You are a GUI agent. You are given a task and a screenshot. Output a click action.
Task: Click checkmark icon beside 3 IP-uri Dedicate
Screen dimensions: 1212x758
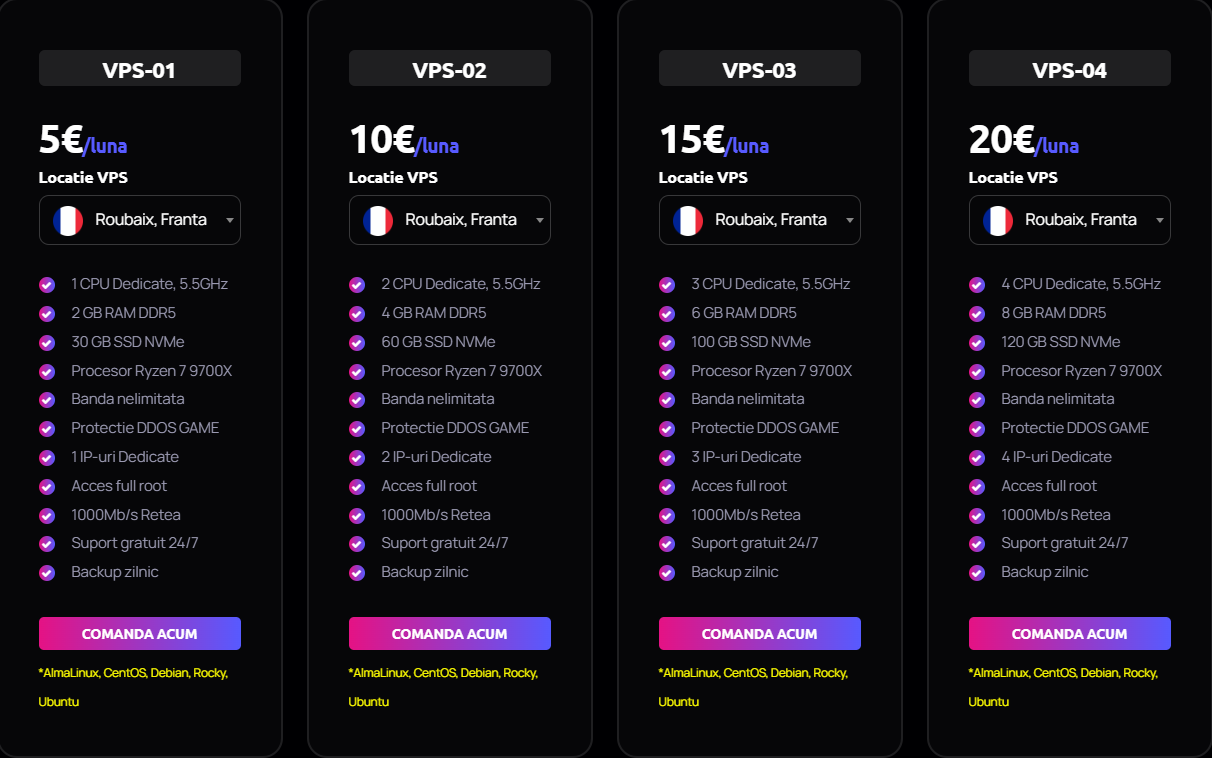[667, 457]
